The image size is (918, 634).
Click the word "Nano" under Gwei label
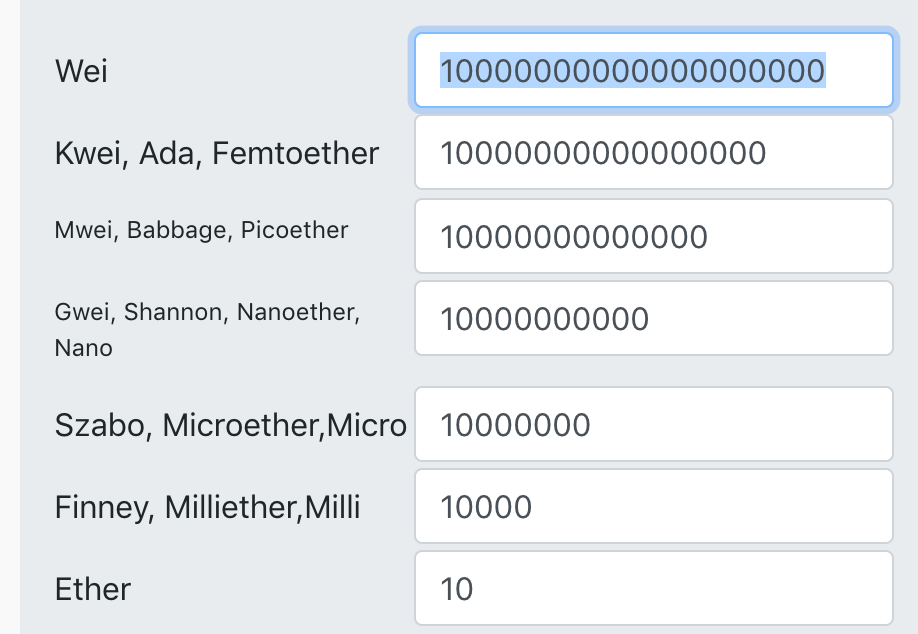pos(83,349)
